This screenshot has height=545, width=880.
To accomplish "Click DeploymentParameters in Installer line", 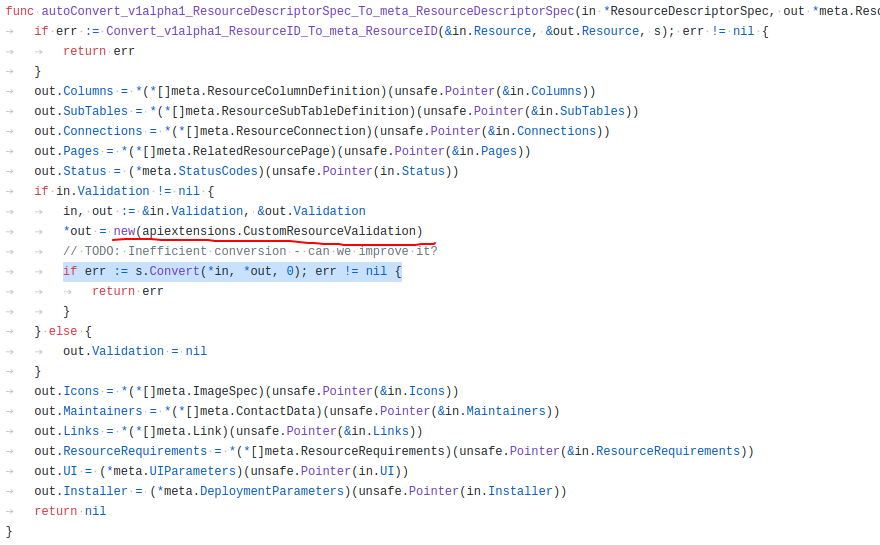I will (x=272, y=491).
